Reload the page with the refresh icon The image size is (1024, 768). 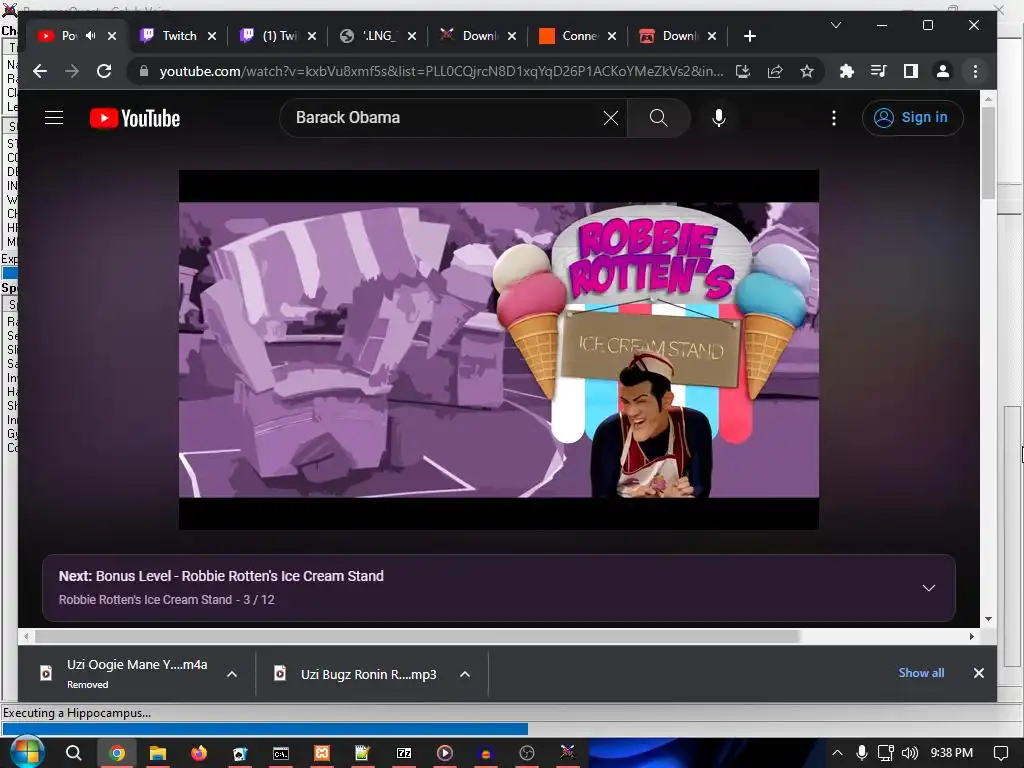(104, 71)
